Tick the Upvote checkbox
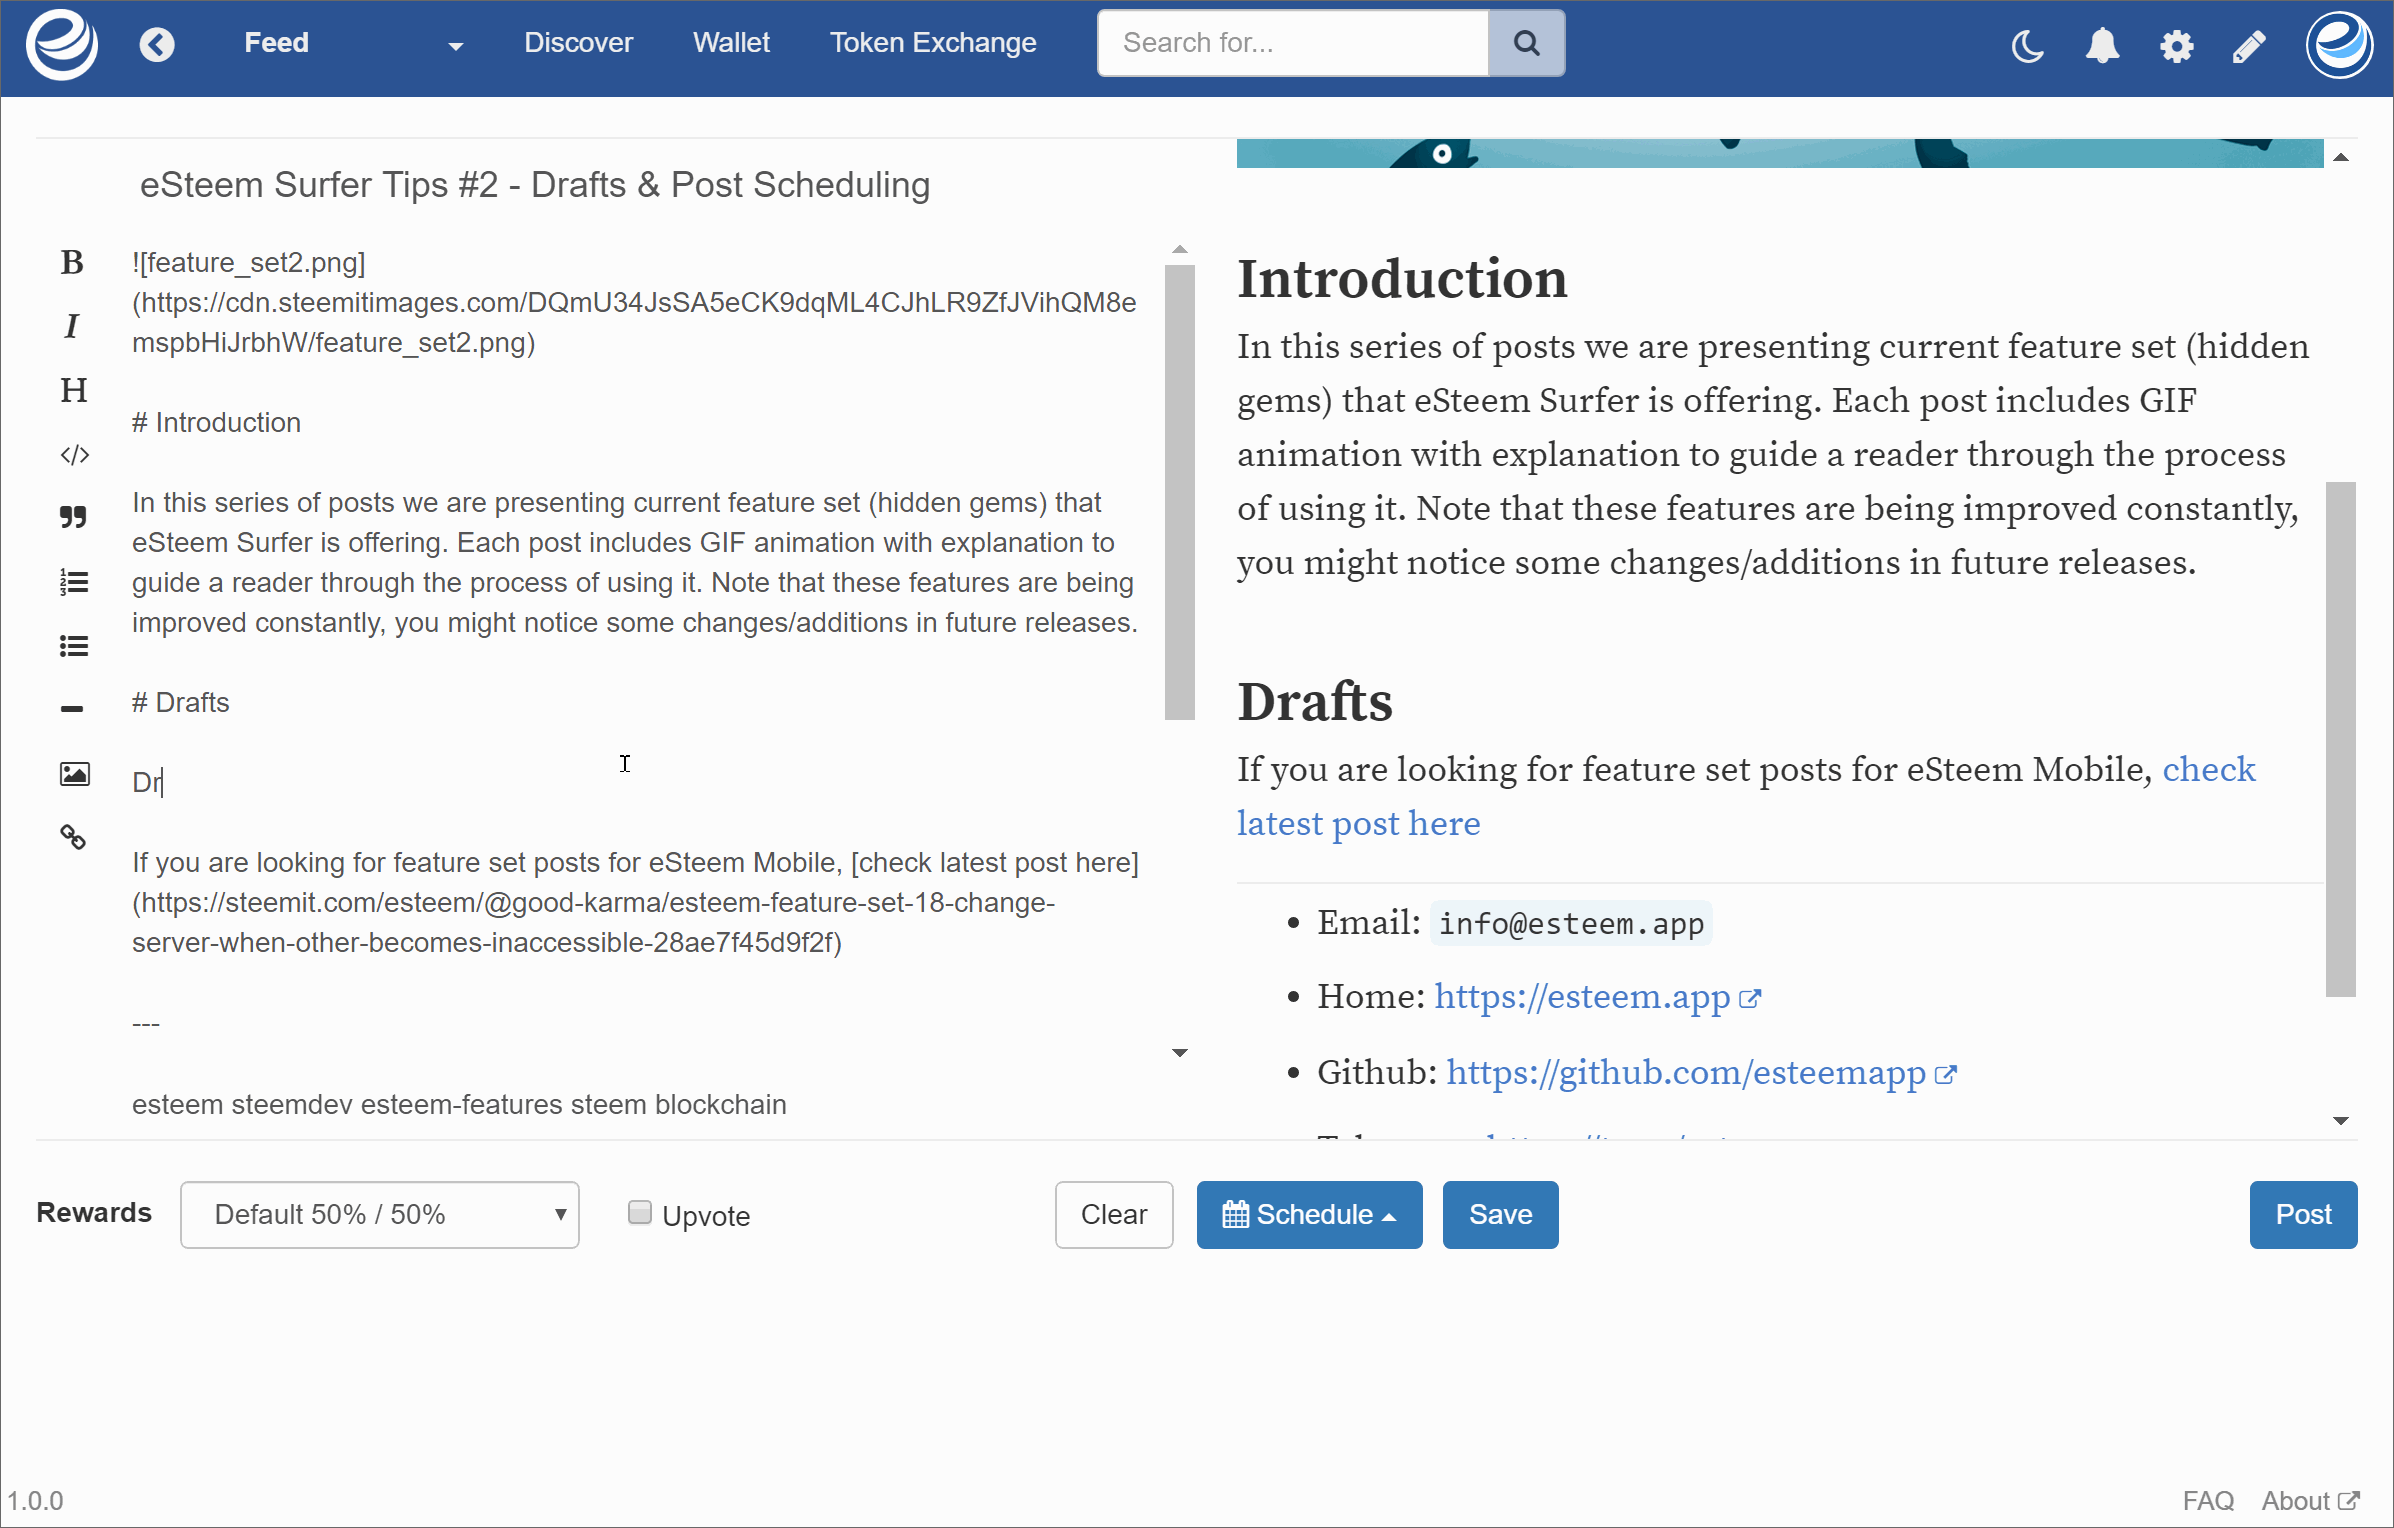 click(640, 1213)
